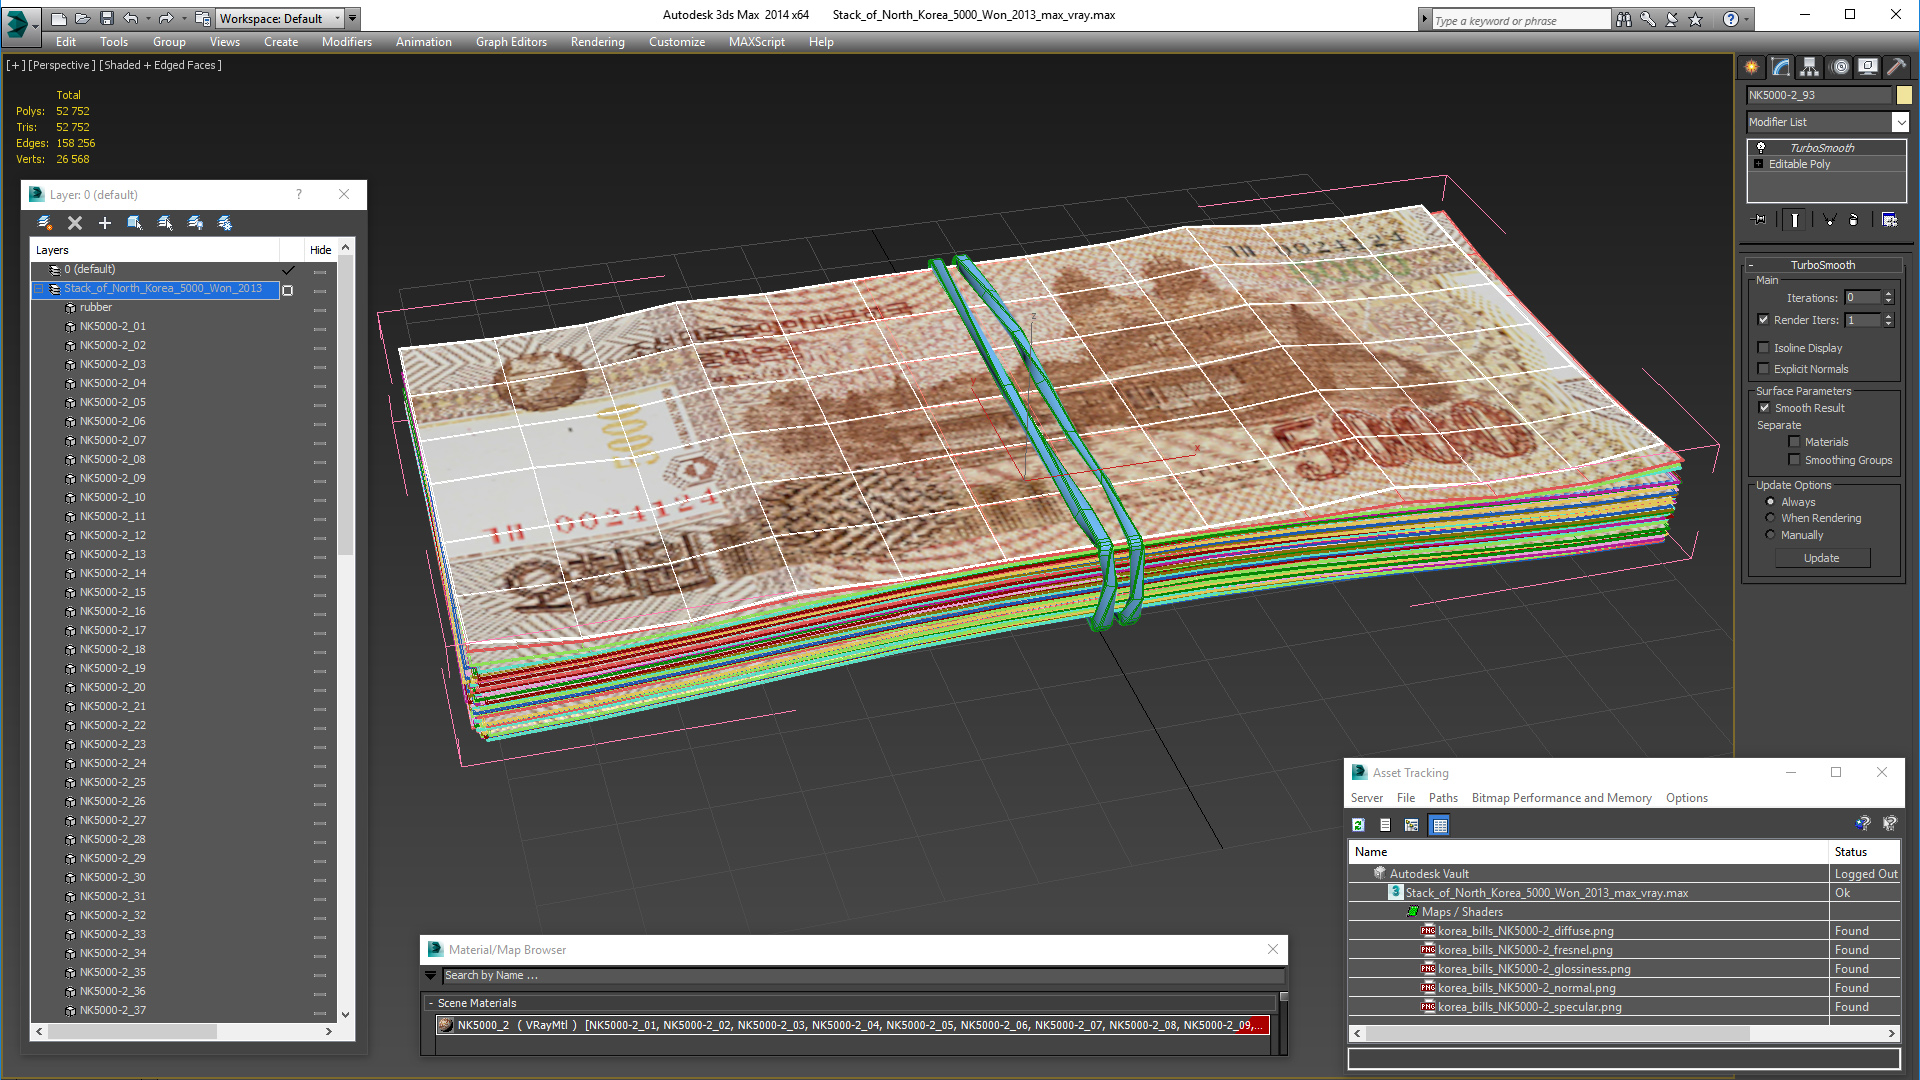
Task: Click the Redo arrow icon
Action: pos(166,18)
